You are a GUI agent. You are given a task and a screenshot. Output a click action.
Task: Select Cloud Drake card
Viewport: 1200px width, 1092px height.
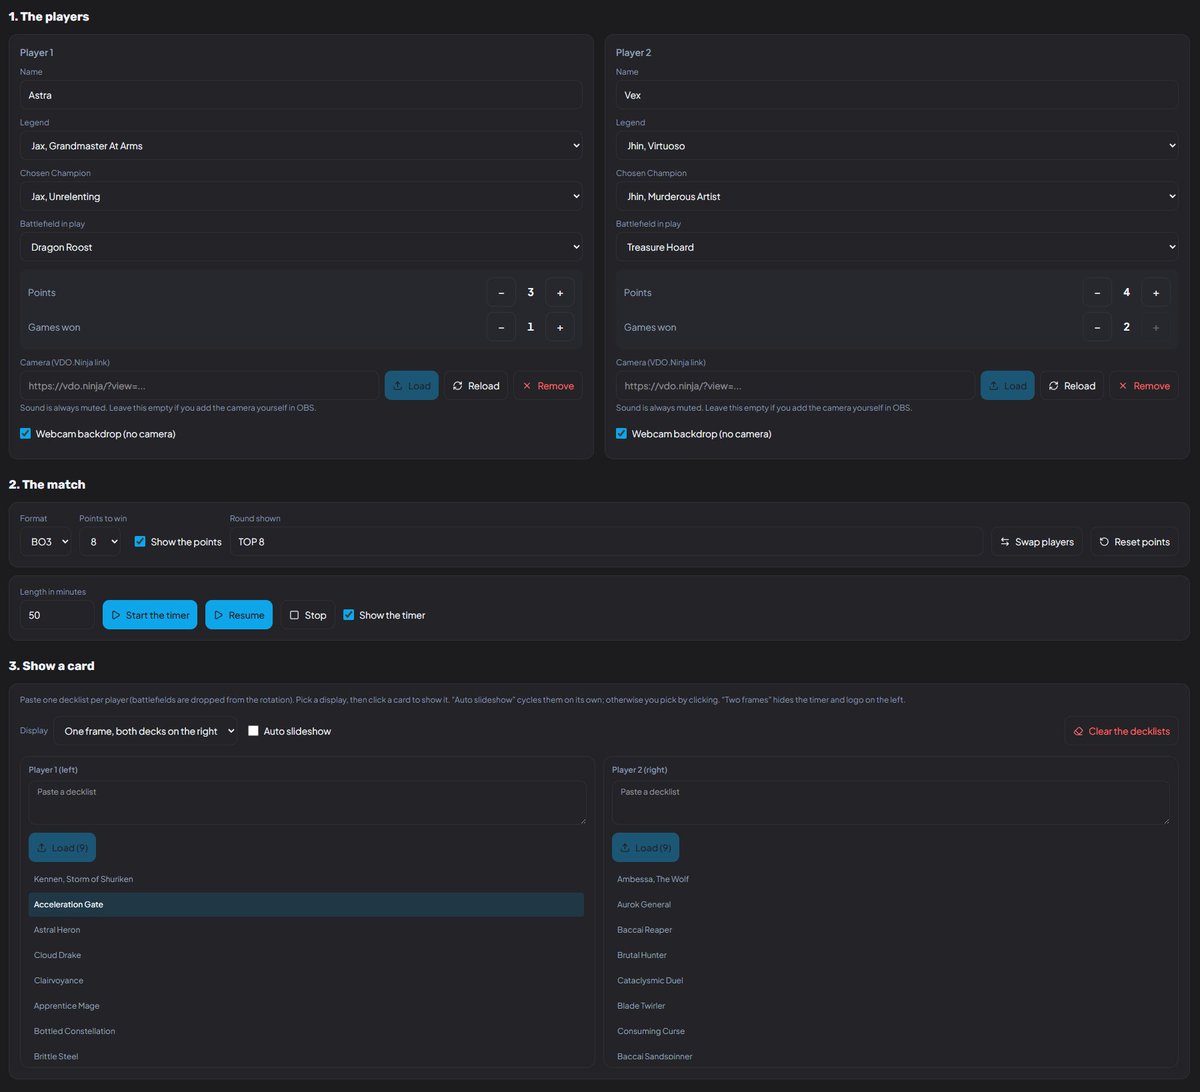point(306,955)
